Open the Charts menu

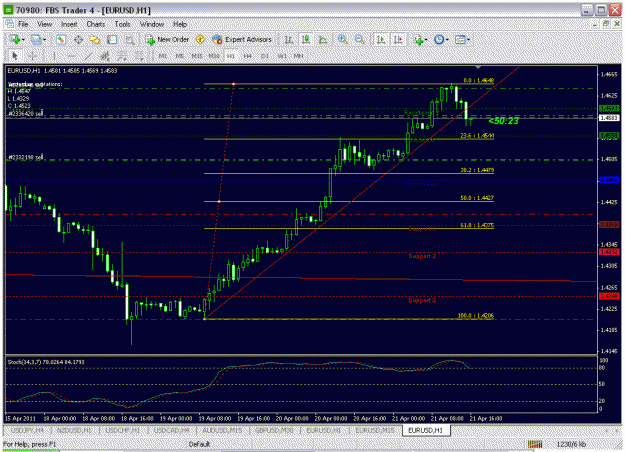[96, 24]
